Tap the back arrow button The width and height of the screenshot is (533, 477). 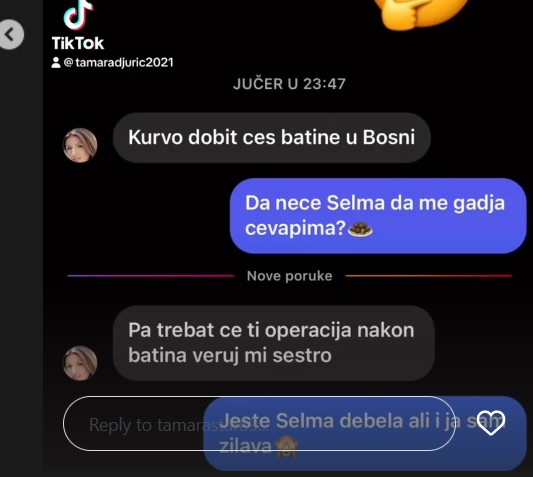pos(11,34)
